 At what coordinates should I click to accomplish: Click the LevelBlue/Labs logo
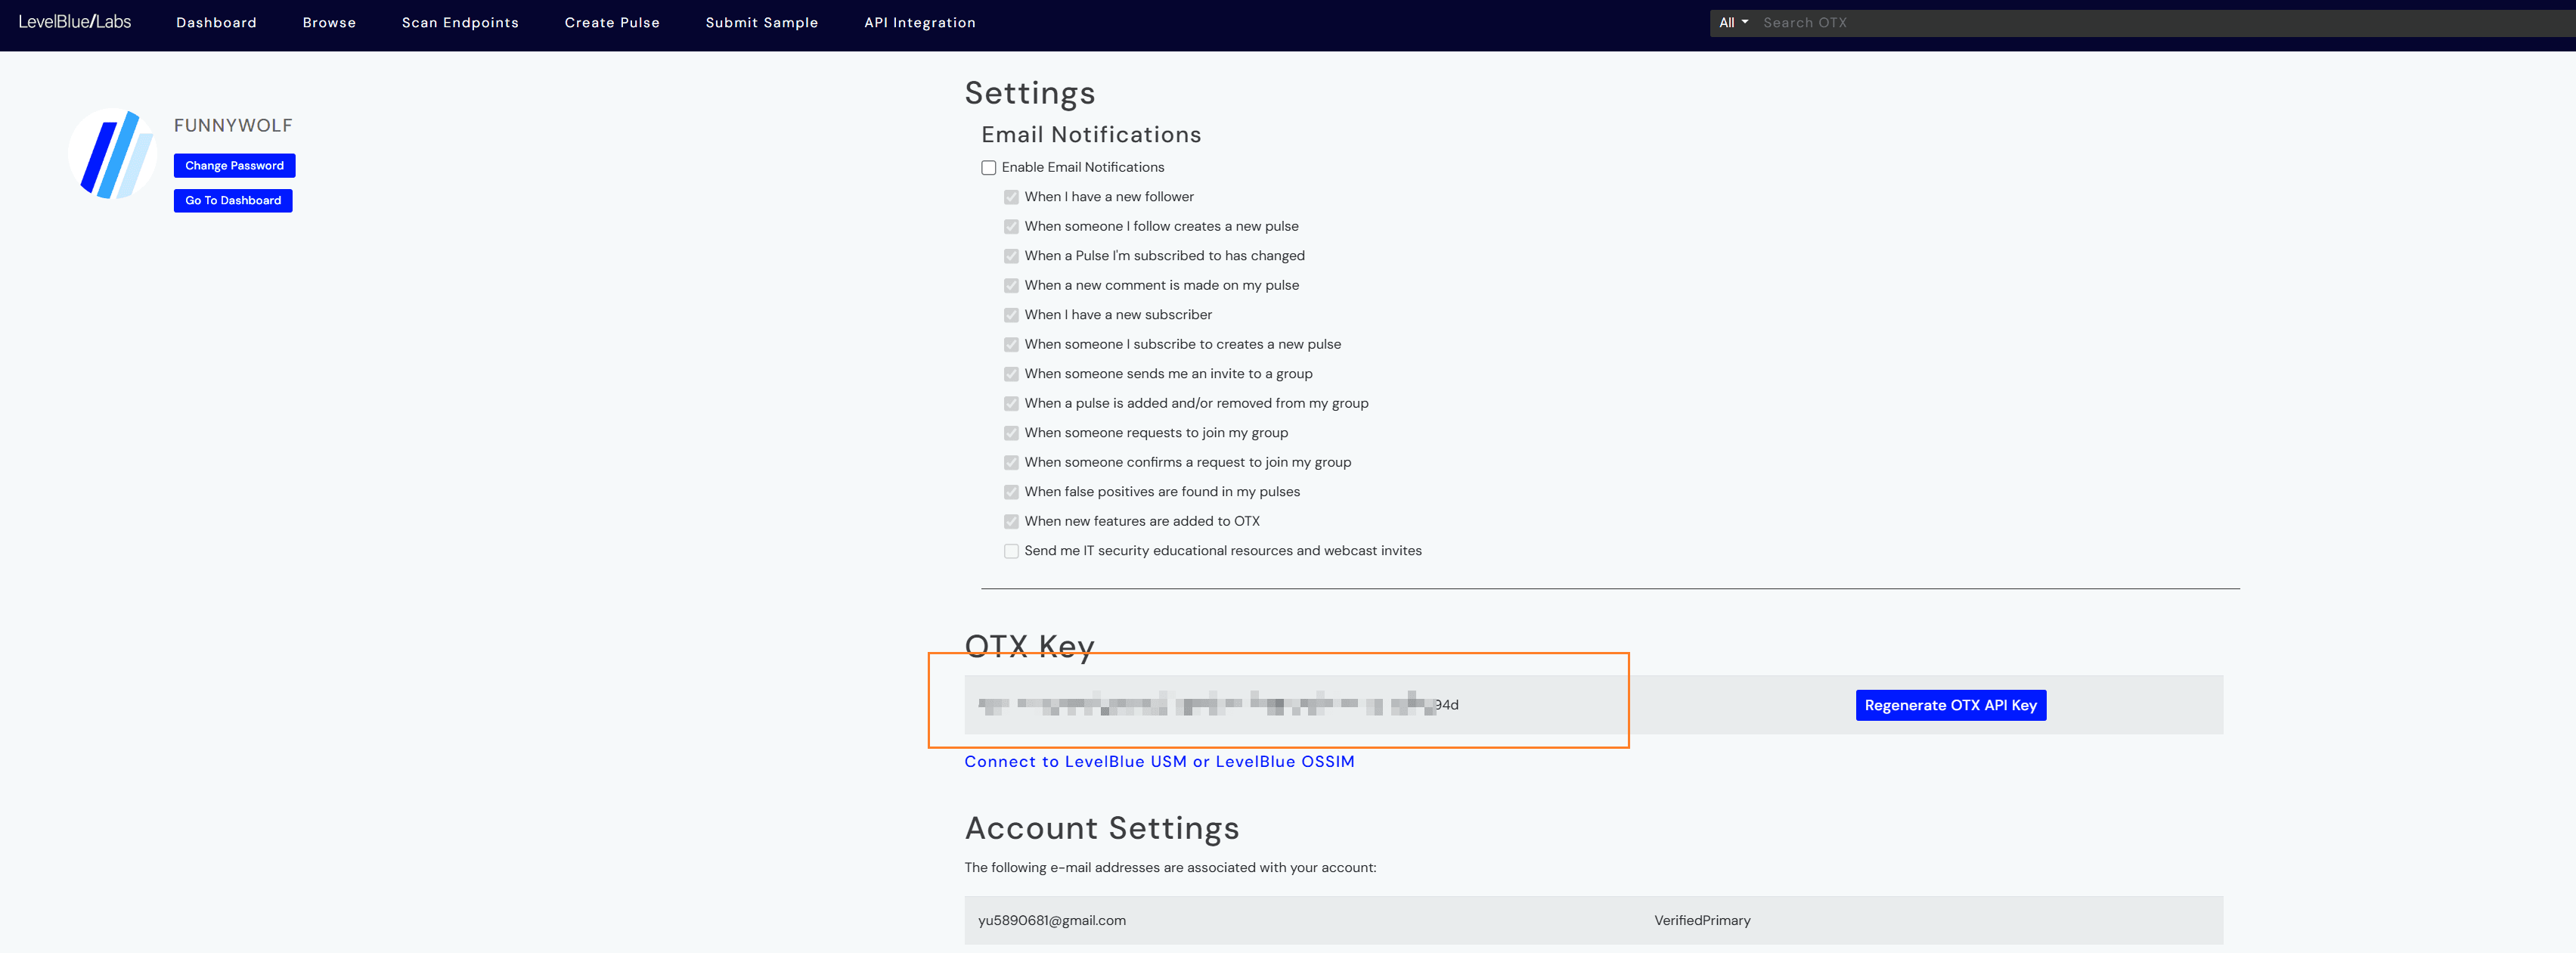tap(75, 22)
